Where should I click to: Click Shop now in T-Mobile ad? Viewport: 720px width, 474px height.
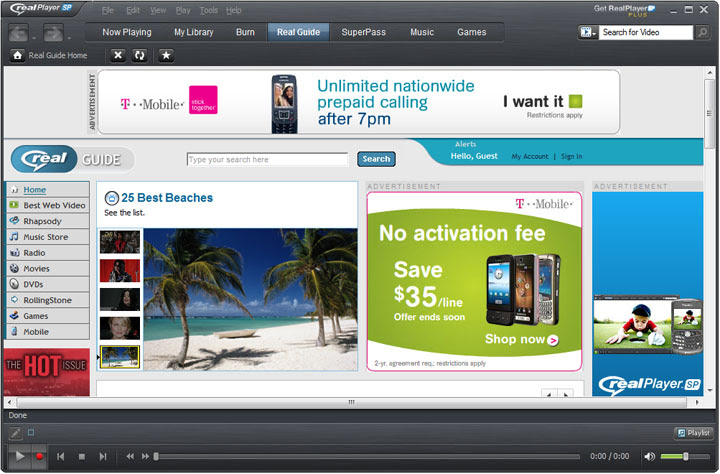click(521, 339)
